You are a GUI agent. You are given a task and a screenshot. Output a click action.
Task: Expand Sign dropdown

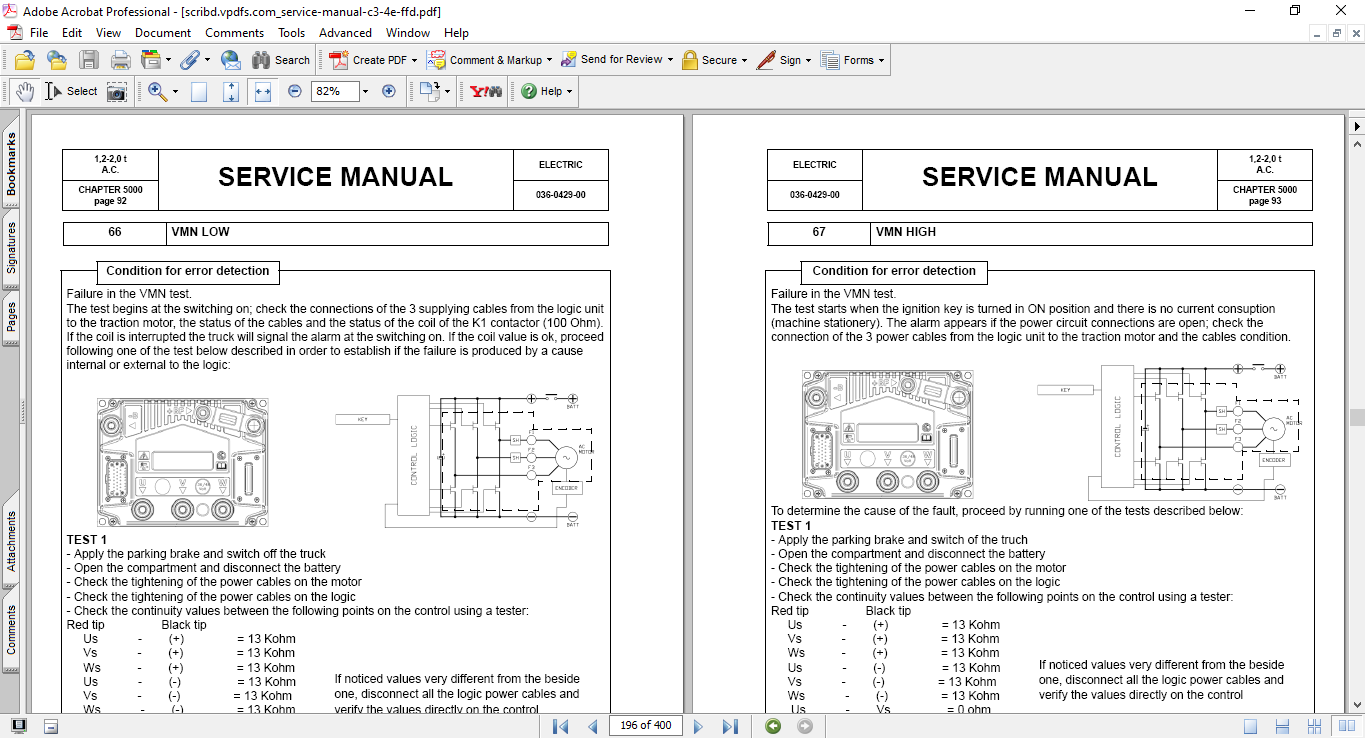pyautogui.click(x=808, y=60)
